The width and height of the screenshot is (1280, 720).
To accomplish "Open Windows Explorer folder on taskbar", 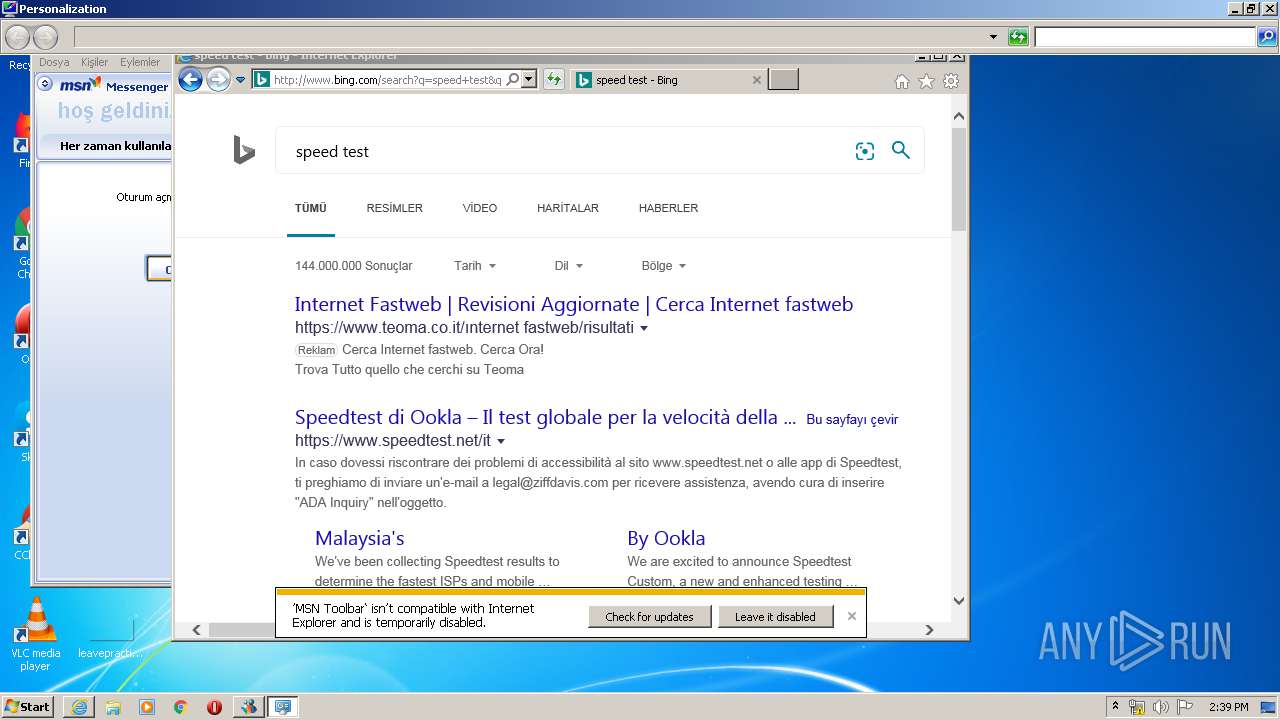I will [x=113, y=707].
